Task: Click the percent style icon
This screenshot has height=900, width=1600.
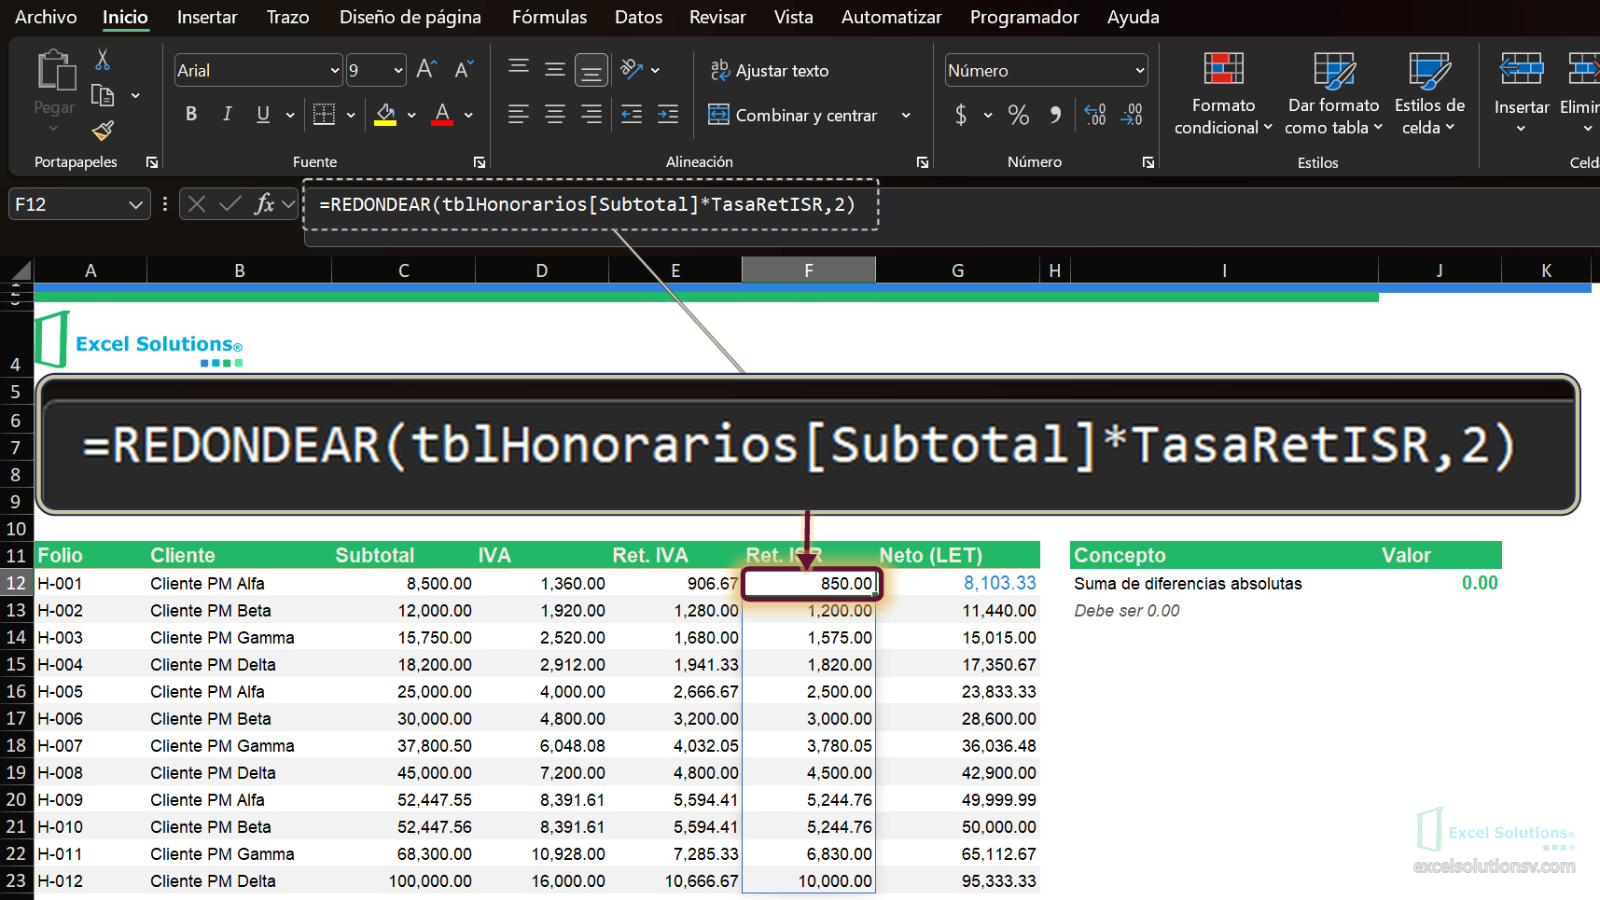Action: 1018,115
